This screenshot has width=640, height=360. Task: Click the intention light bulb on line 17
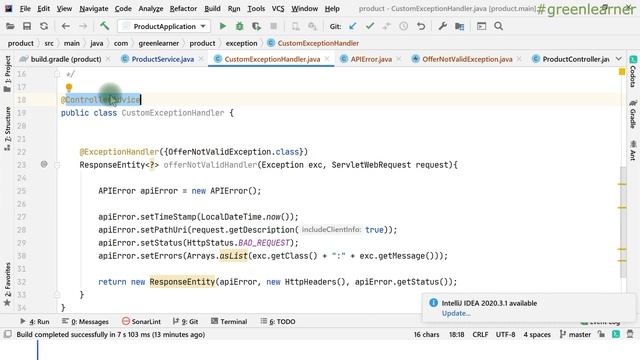[x=69, y=87]
